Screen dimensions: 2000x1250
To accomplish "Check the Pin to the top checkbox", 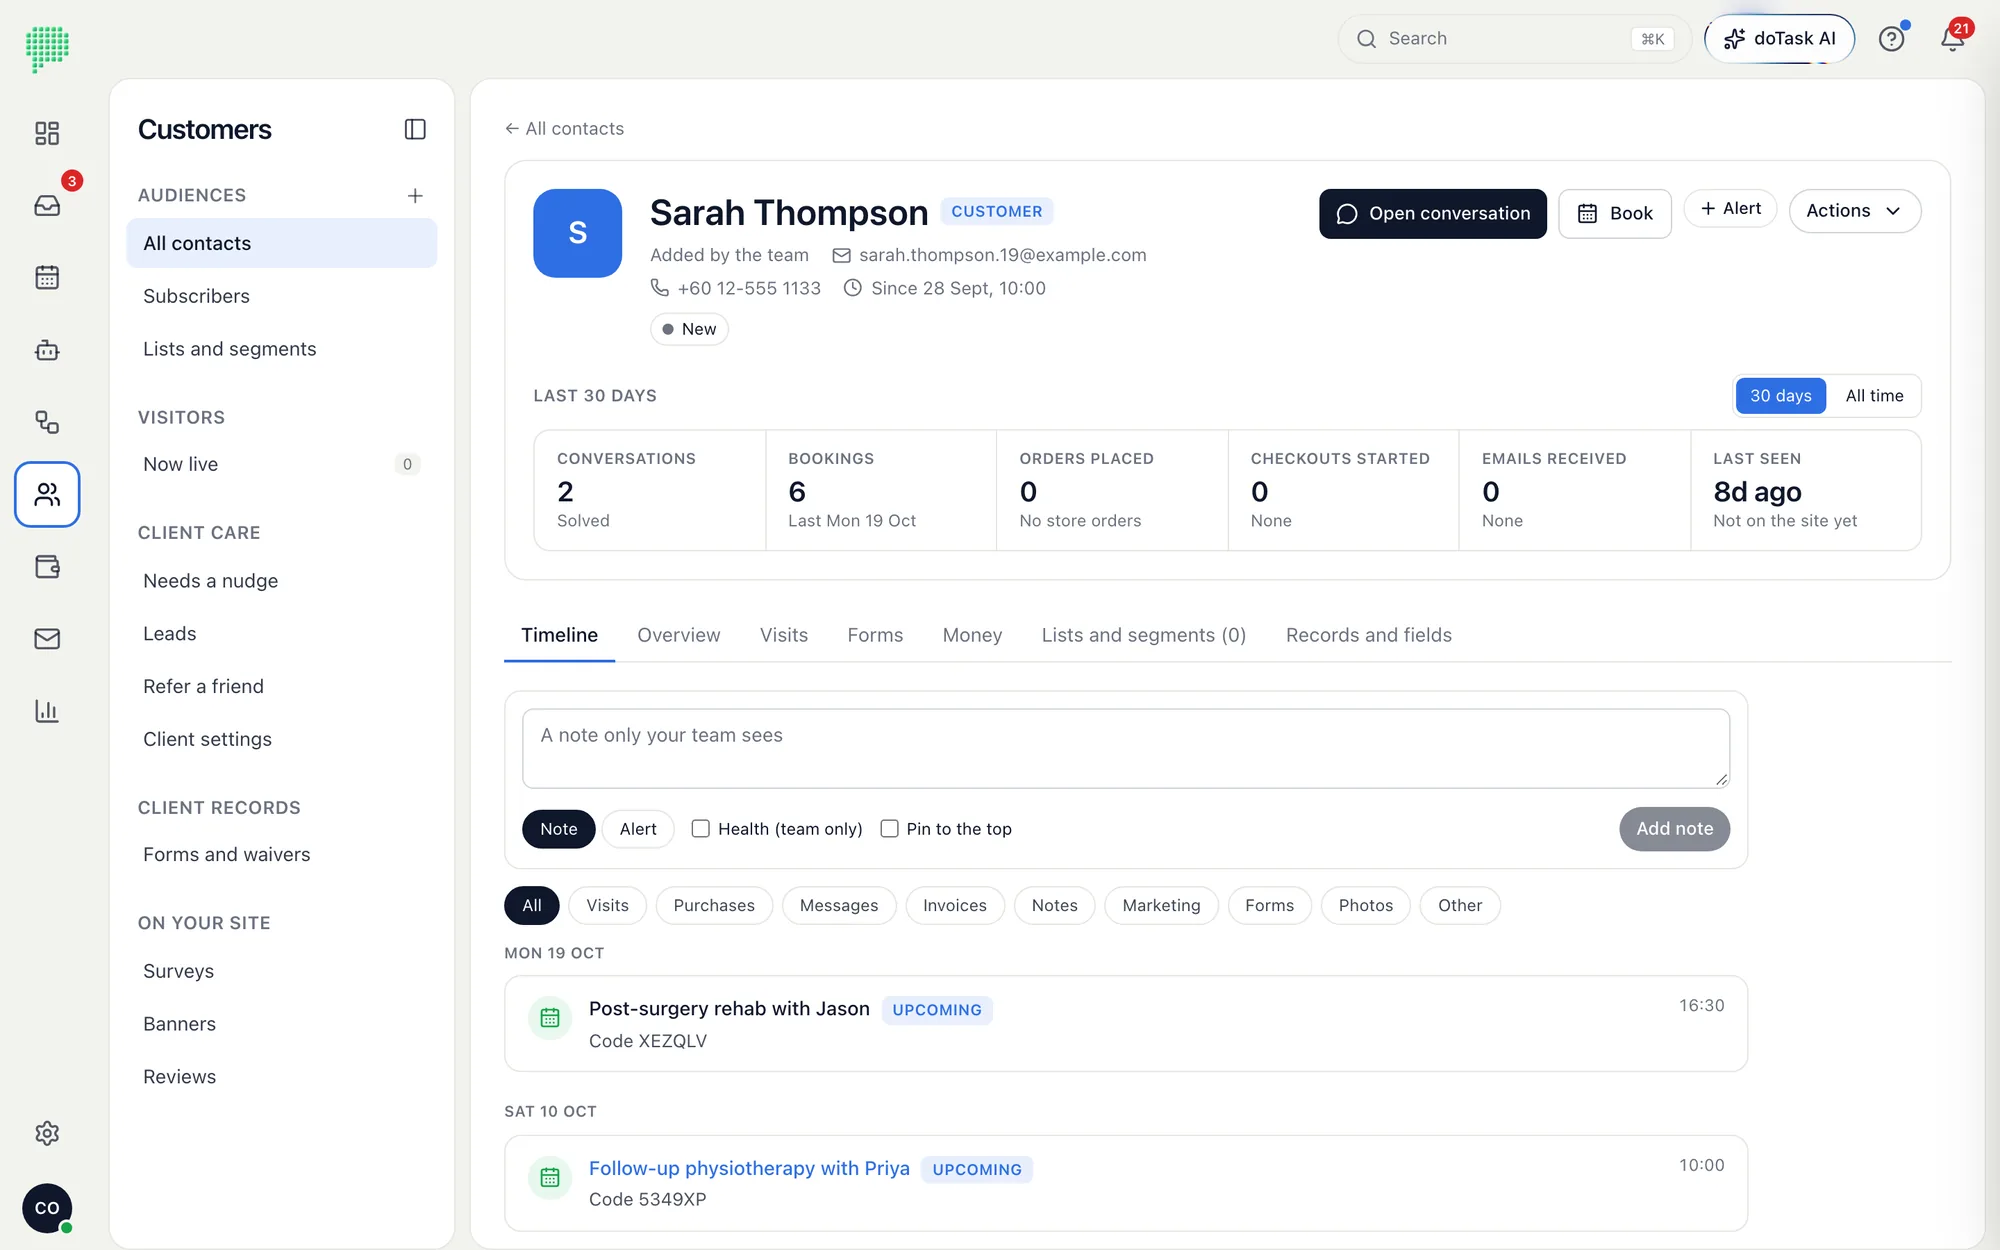I will click(889, 829).
